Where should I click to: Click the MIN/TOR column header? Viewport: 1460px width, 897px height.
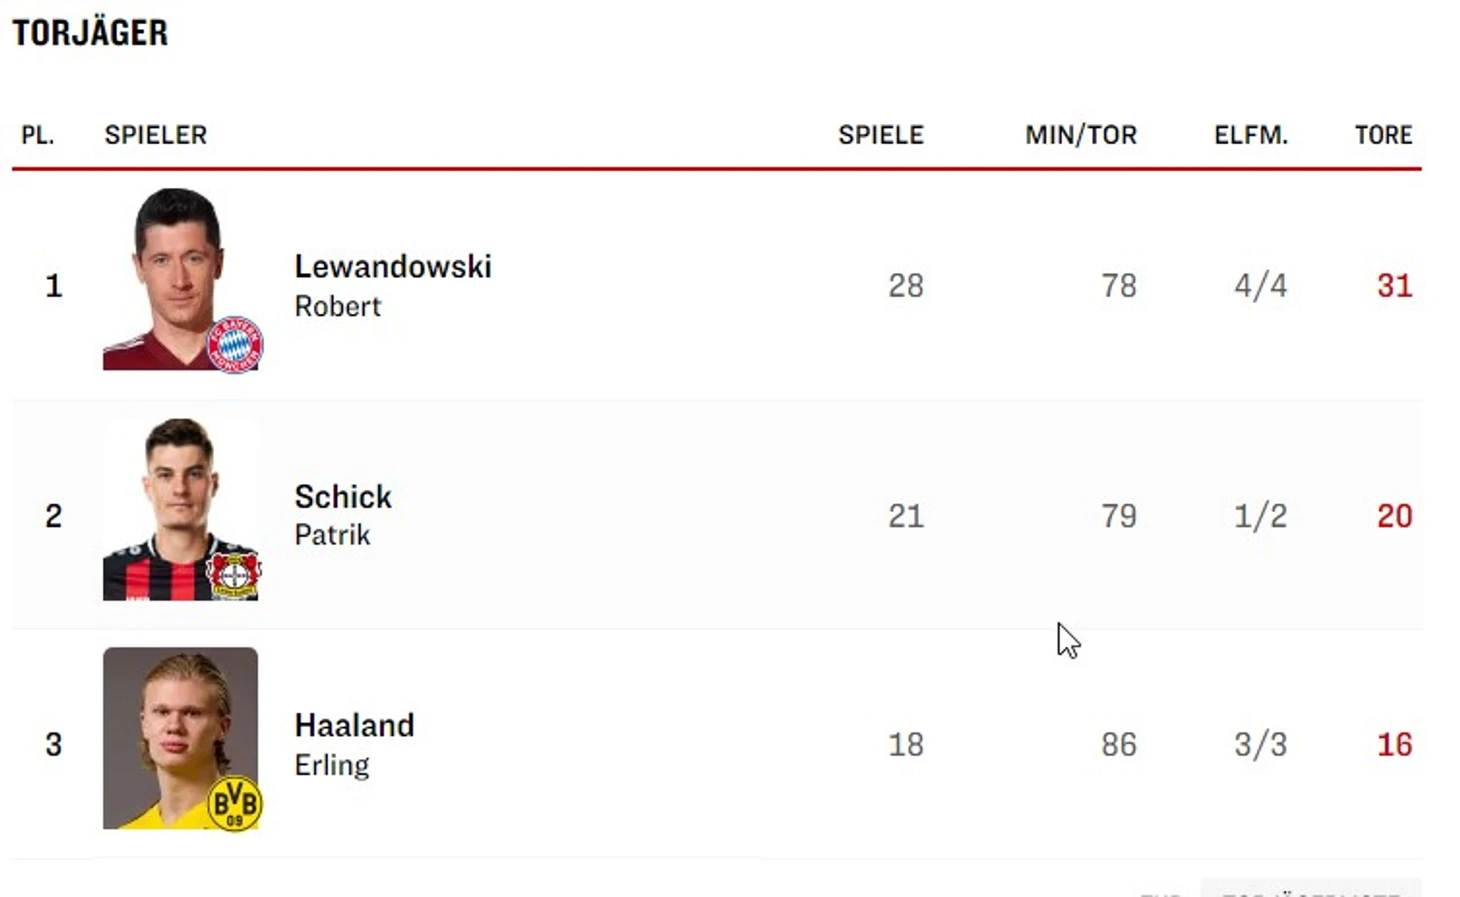point(1080,135)
